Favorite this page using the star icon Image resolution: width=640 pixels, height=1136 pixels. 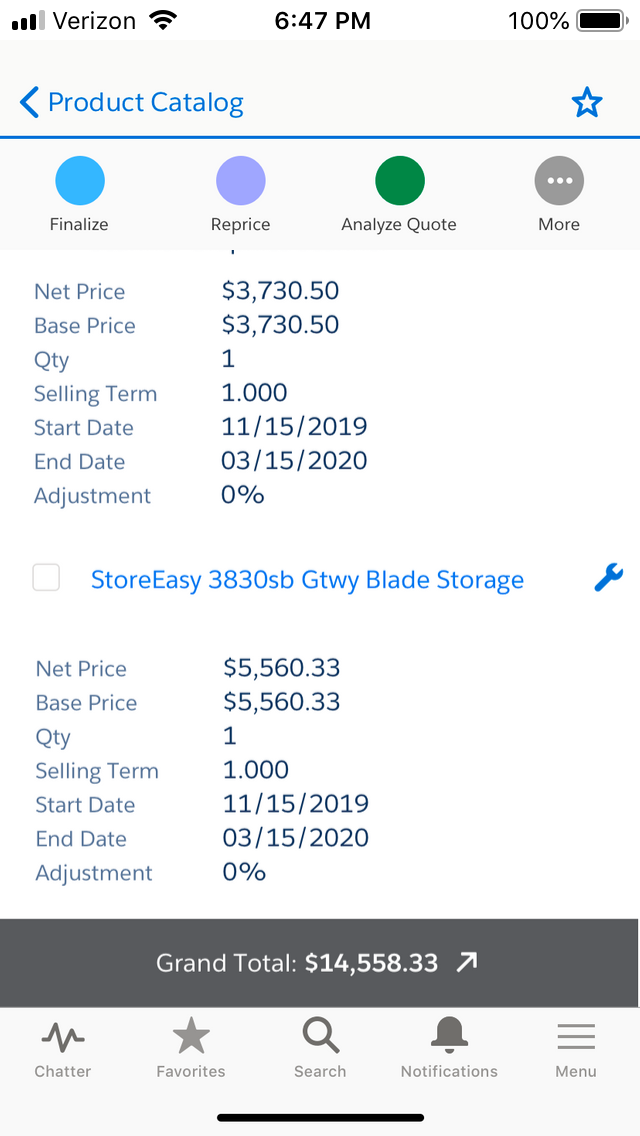[587, 101]
